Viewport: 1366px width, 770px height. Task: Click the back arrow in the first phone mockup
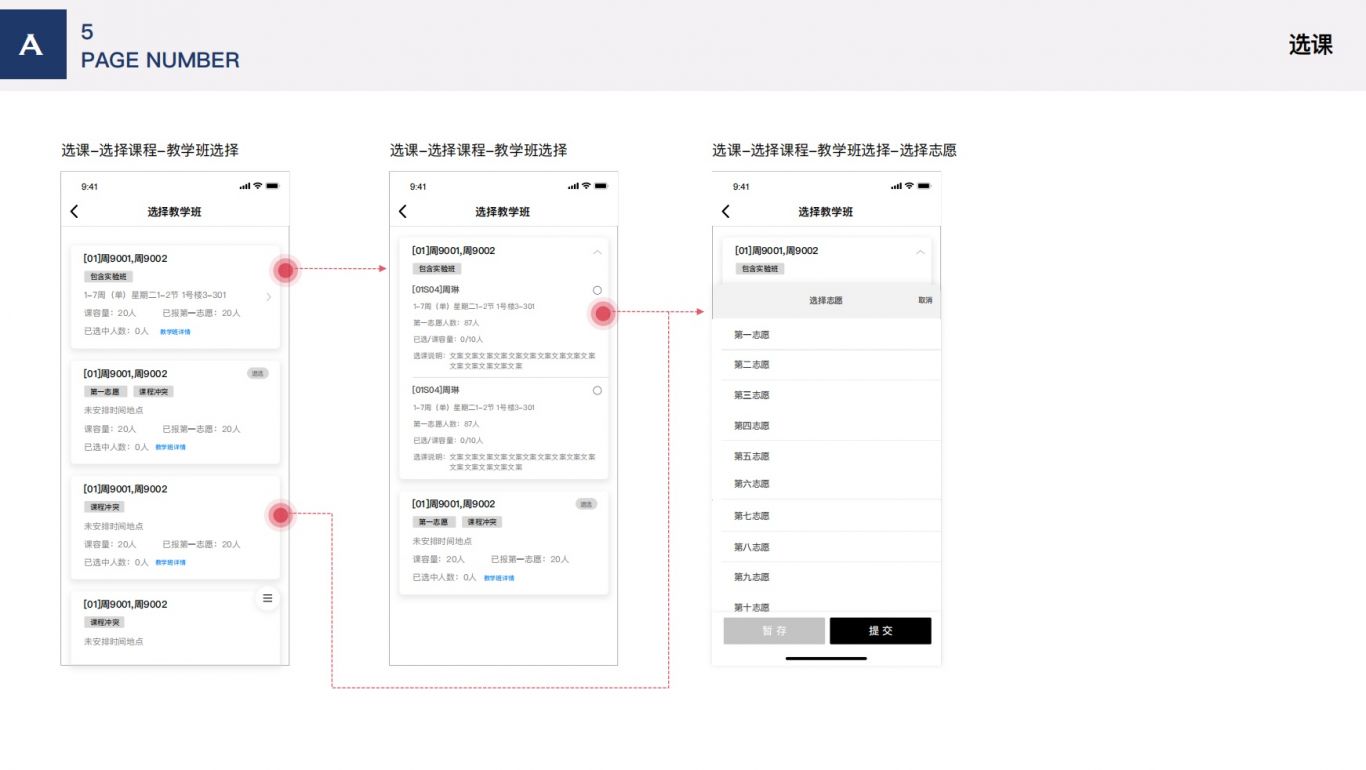[74, 211]
